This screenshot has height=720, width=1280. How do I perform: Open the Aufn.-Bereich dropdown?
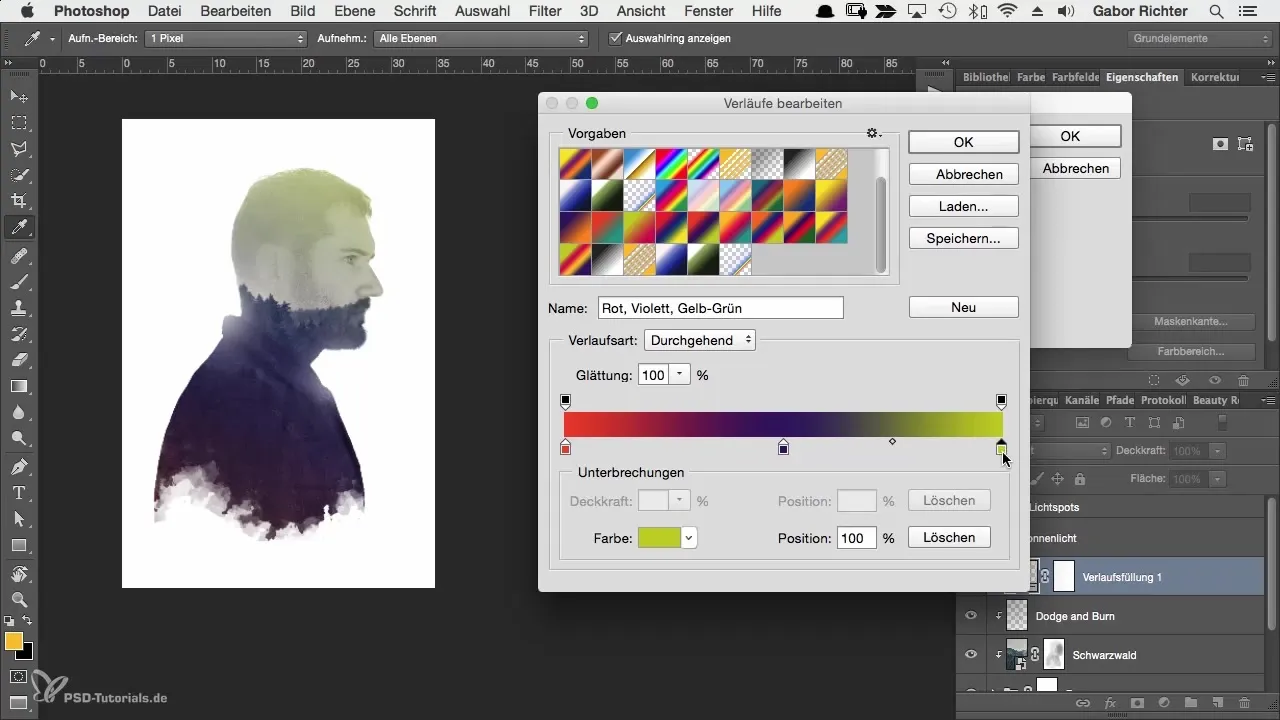[x=225, y=38]
